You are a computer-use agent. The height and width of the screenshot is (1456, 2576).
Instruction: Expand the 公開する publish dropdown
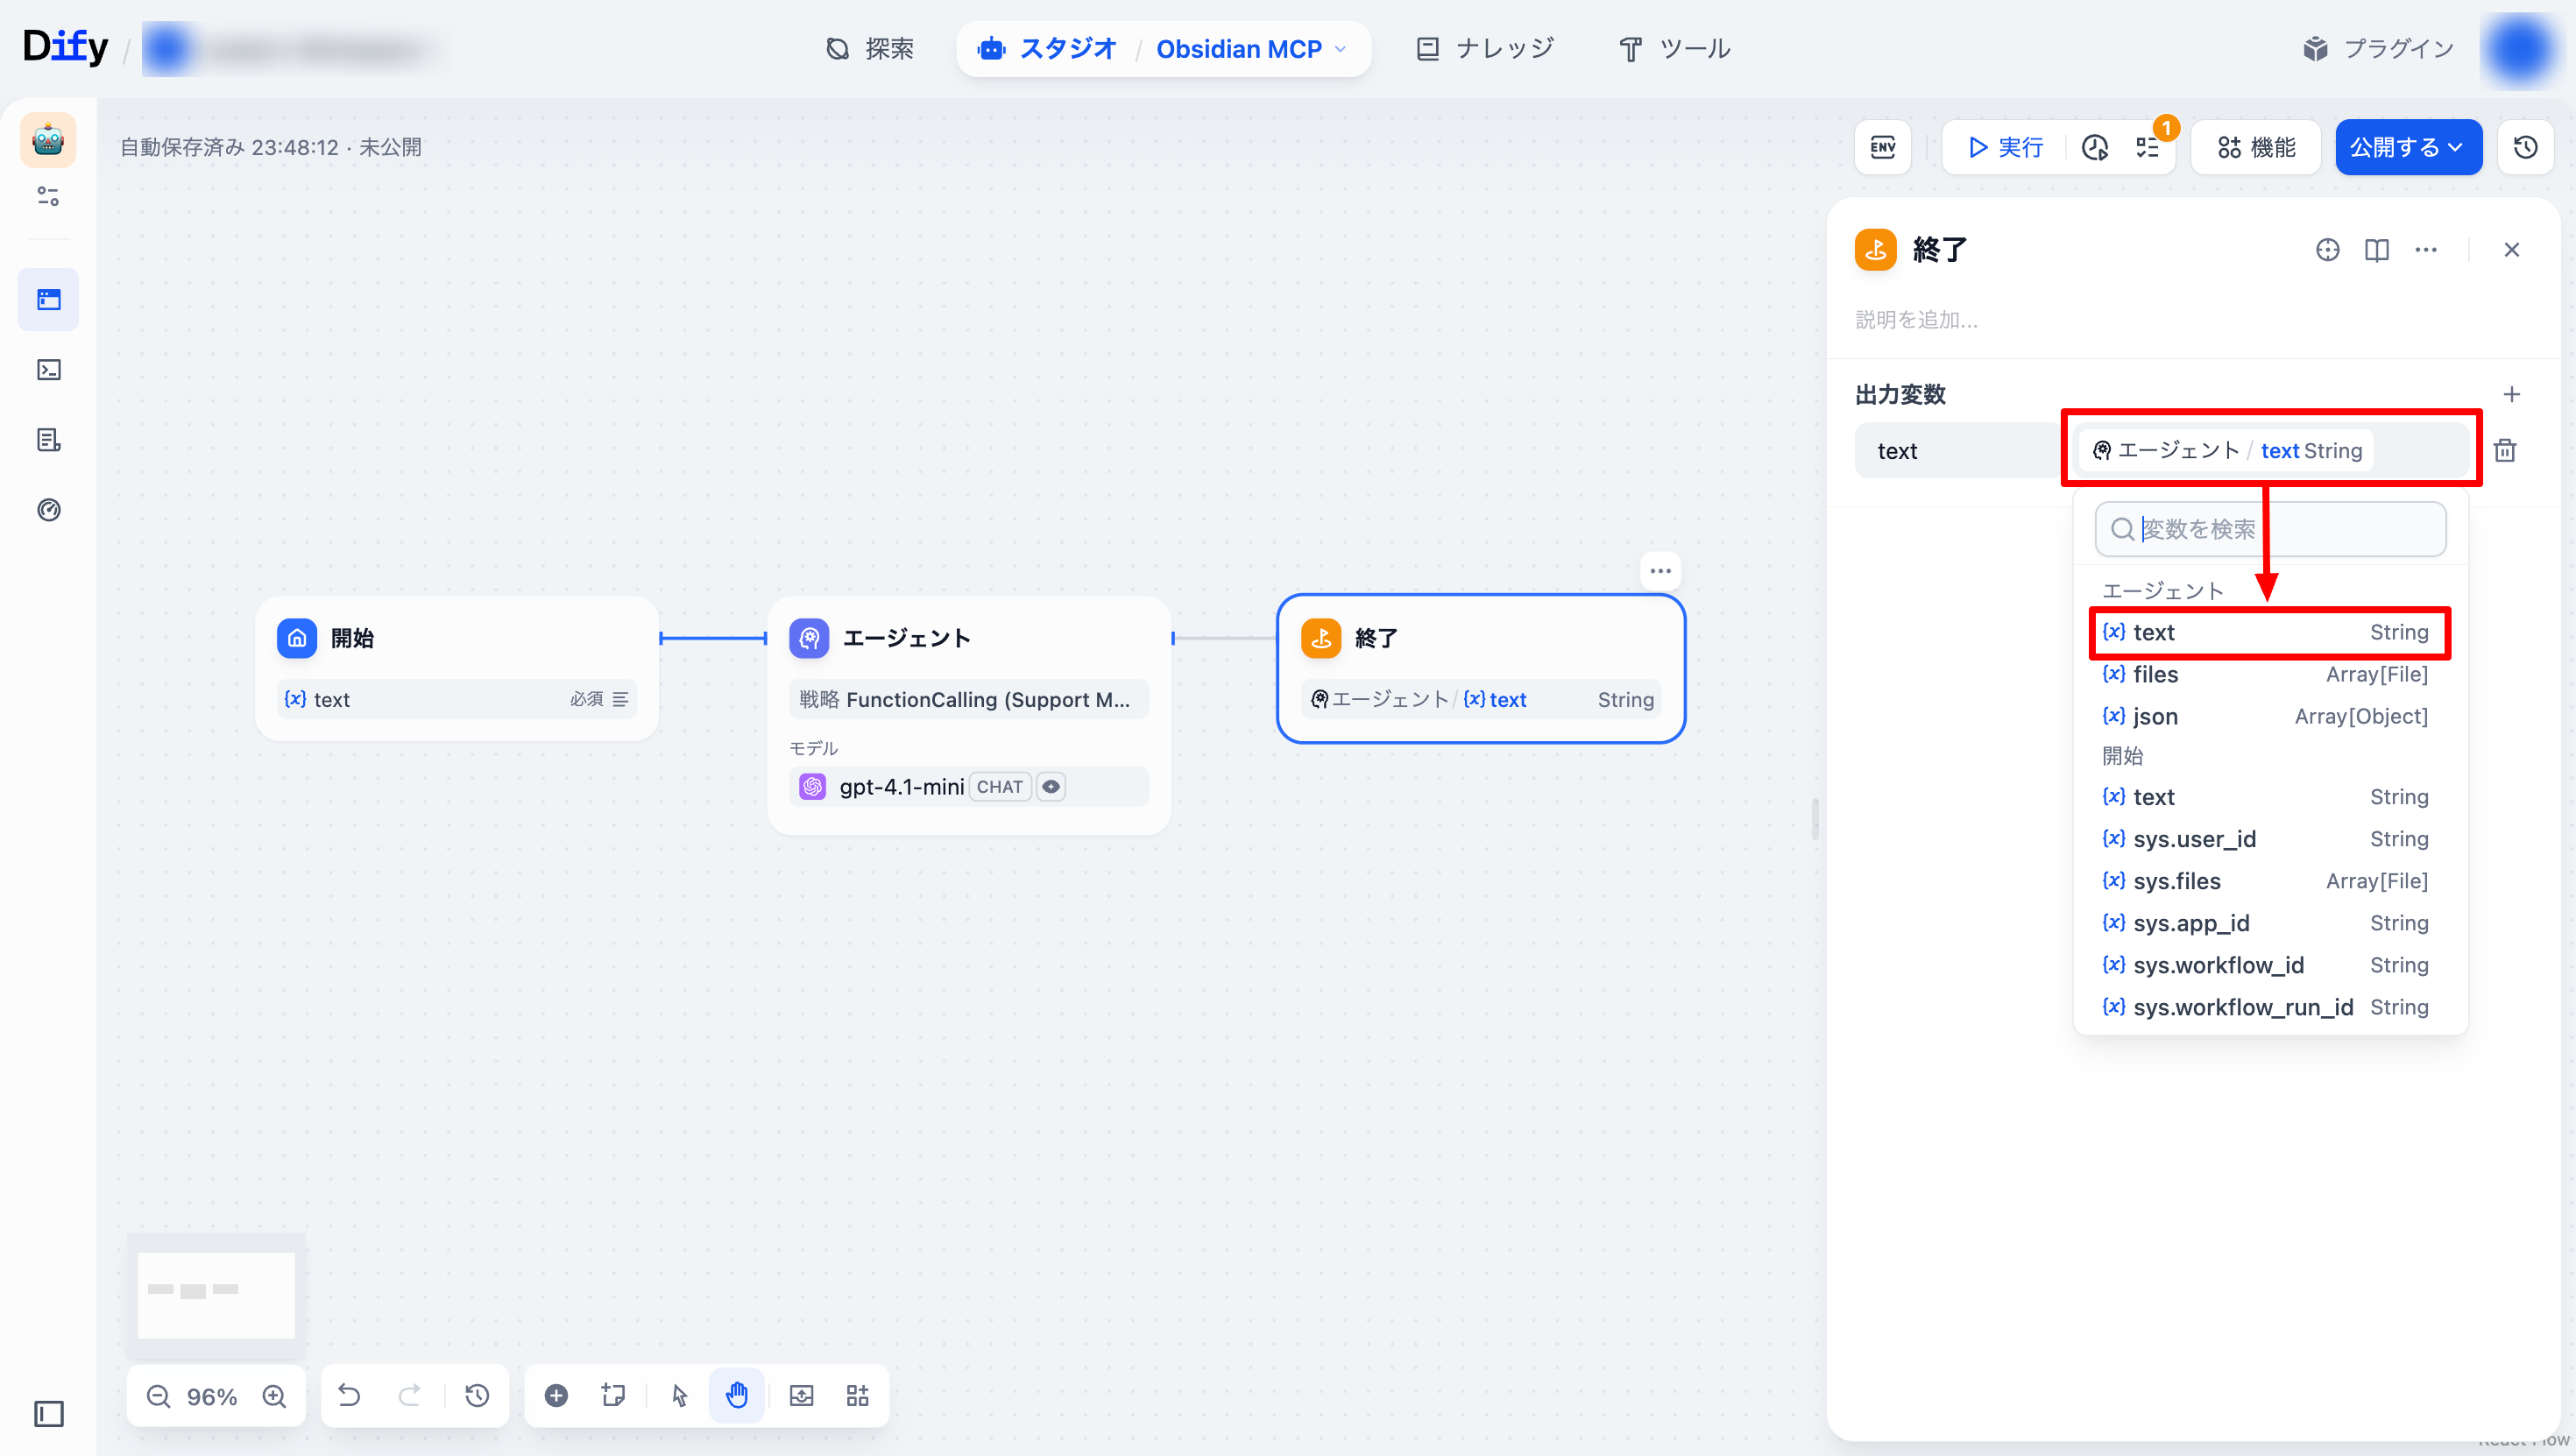pos(2407,147)
